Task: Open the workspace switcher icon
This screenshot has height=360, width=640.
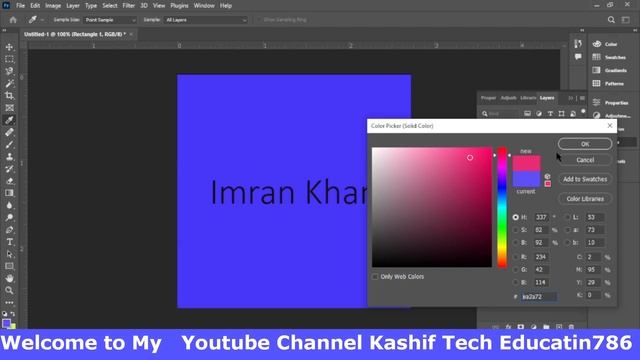Action: point(625,20)
